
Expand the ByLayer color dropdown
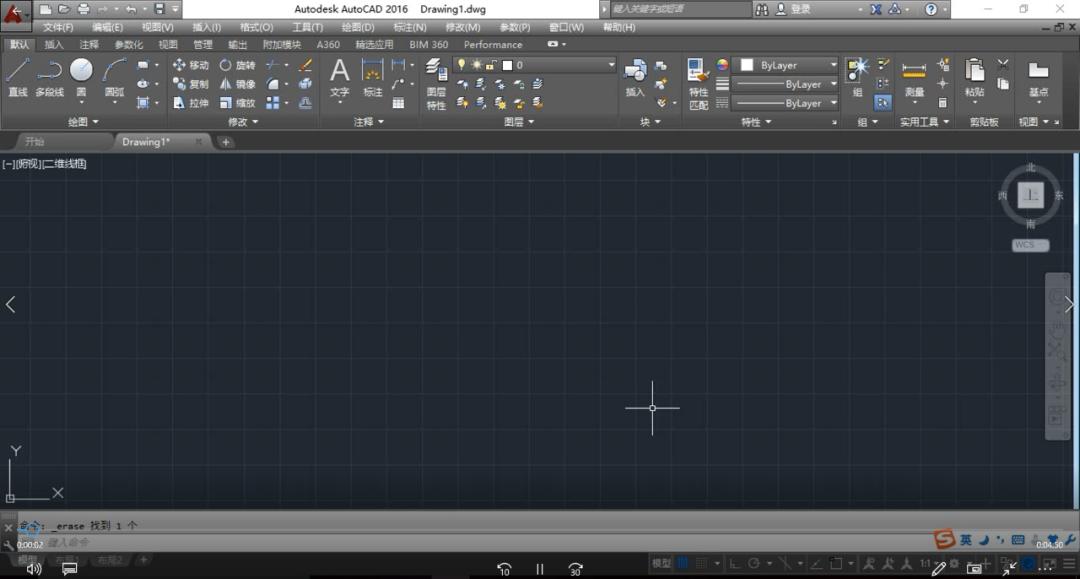[x=833, y=65]
